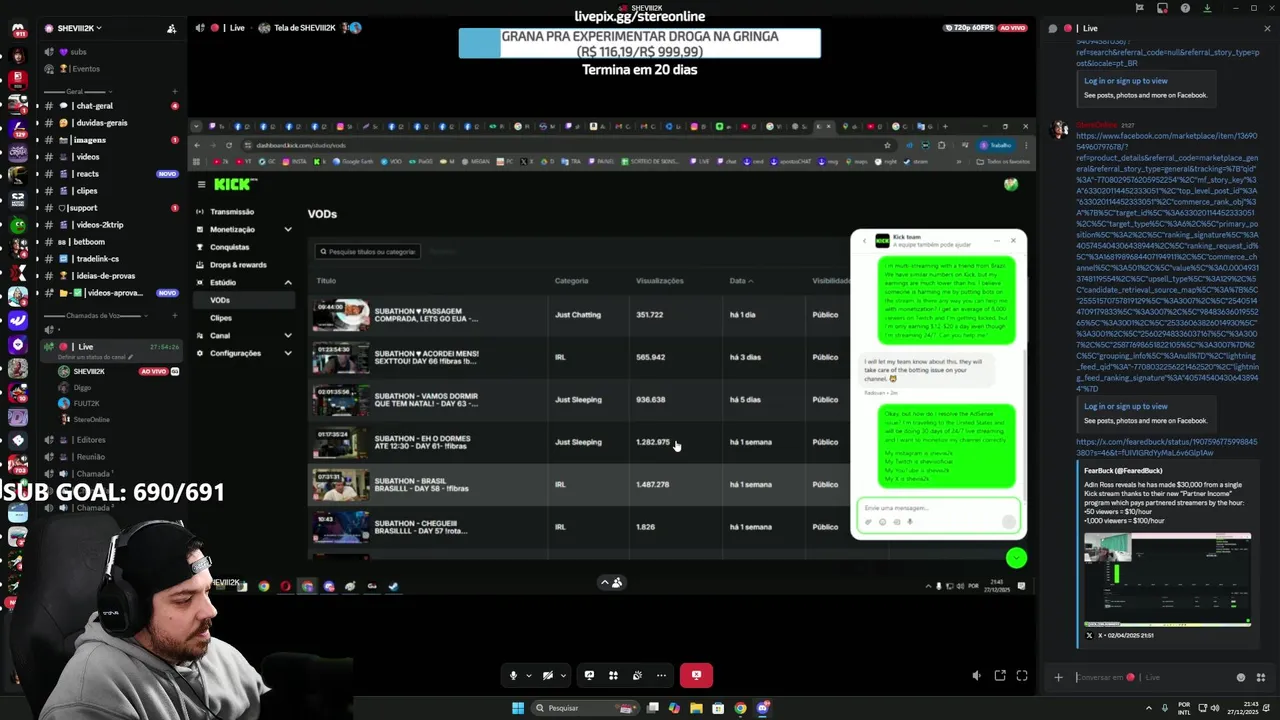Open the activities icon in call bar

click(x=613, y=675)
